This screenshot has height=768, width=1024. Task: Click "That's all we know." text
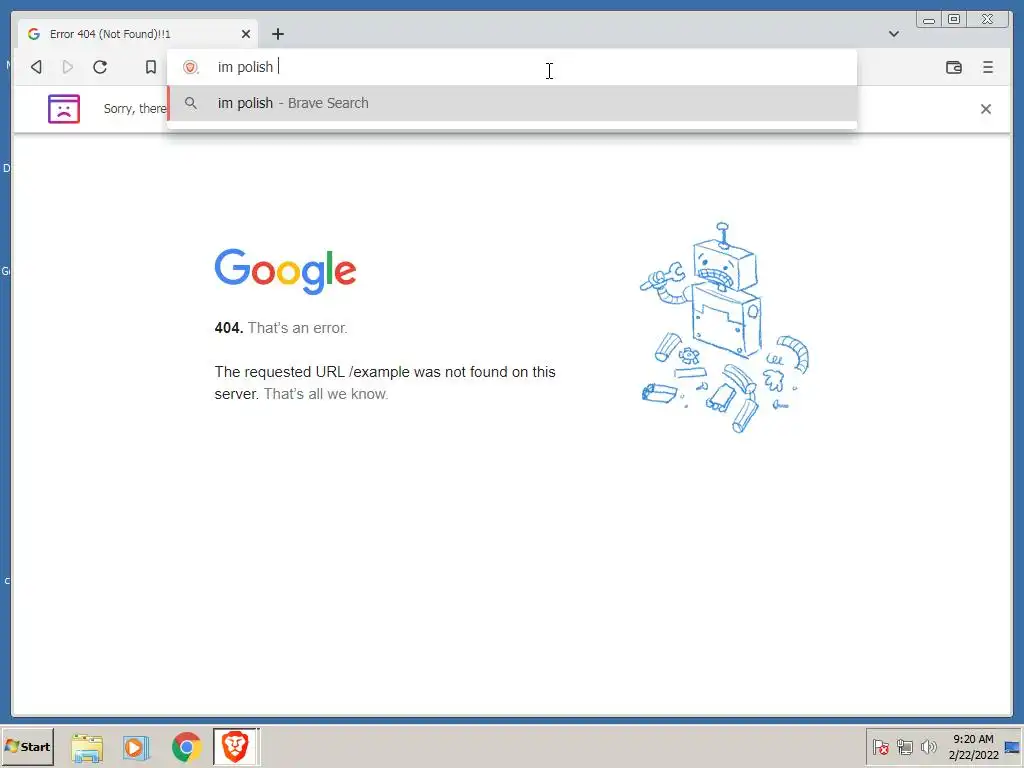point(326,394)
